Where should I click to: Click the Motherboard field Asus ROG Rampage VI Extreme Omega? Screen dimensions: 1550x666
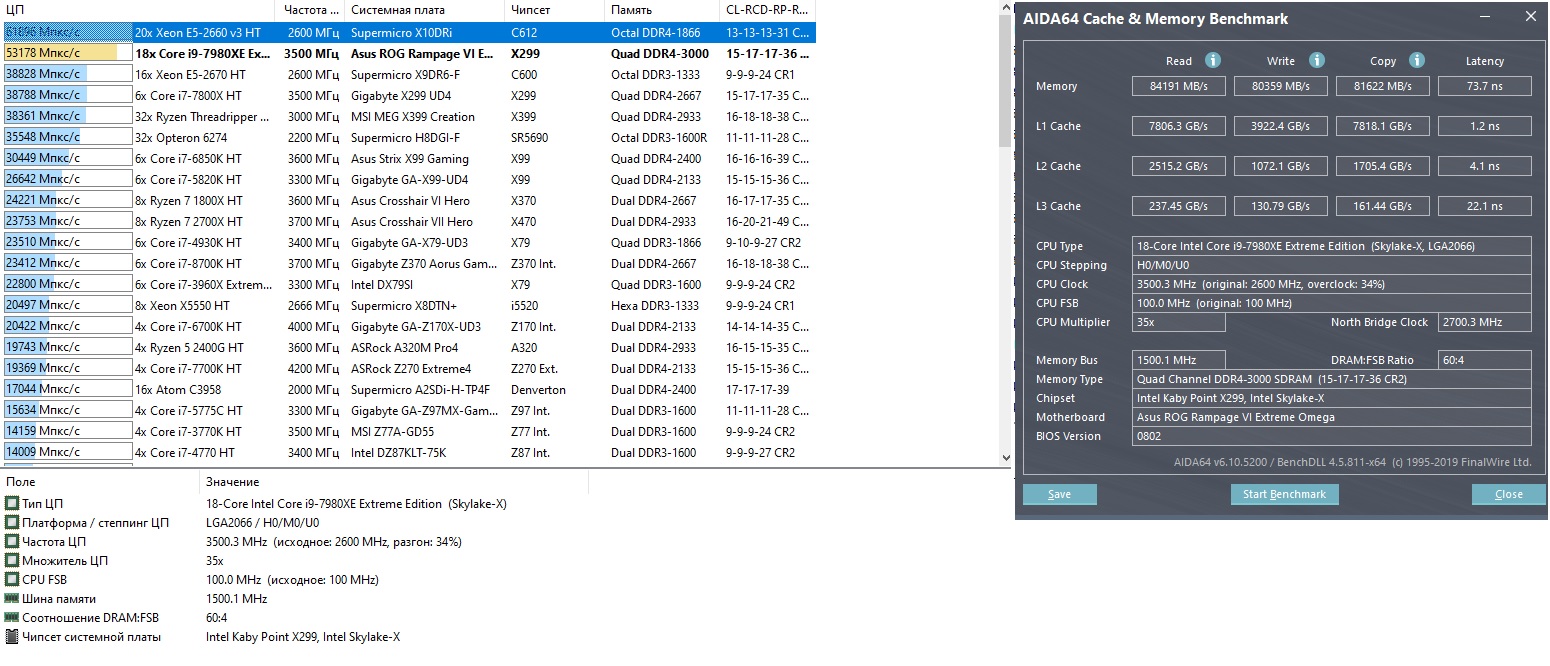click(1332, 417)
